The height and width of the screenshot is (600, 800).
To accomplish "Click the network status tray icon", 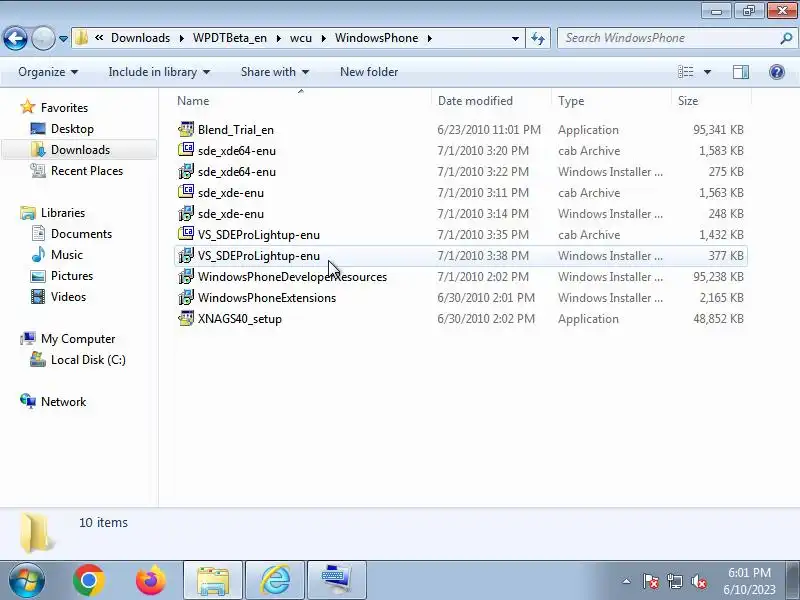I will (x=674, y=581).
